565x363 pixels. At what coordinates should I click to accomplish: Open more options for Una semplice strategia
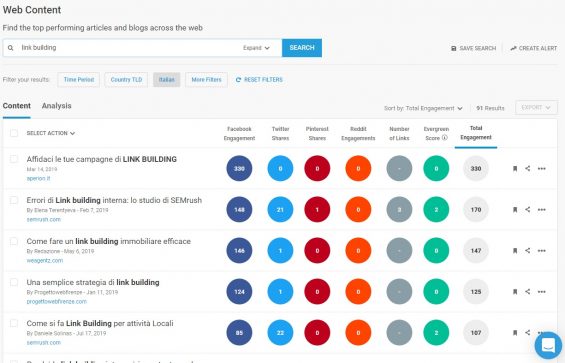(542, 292)
